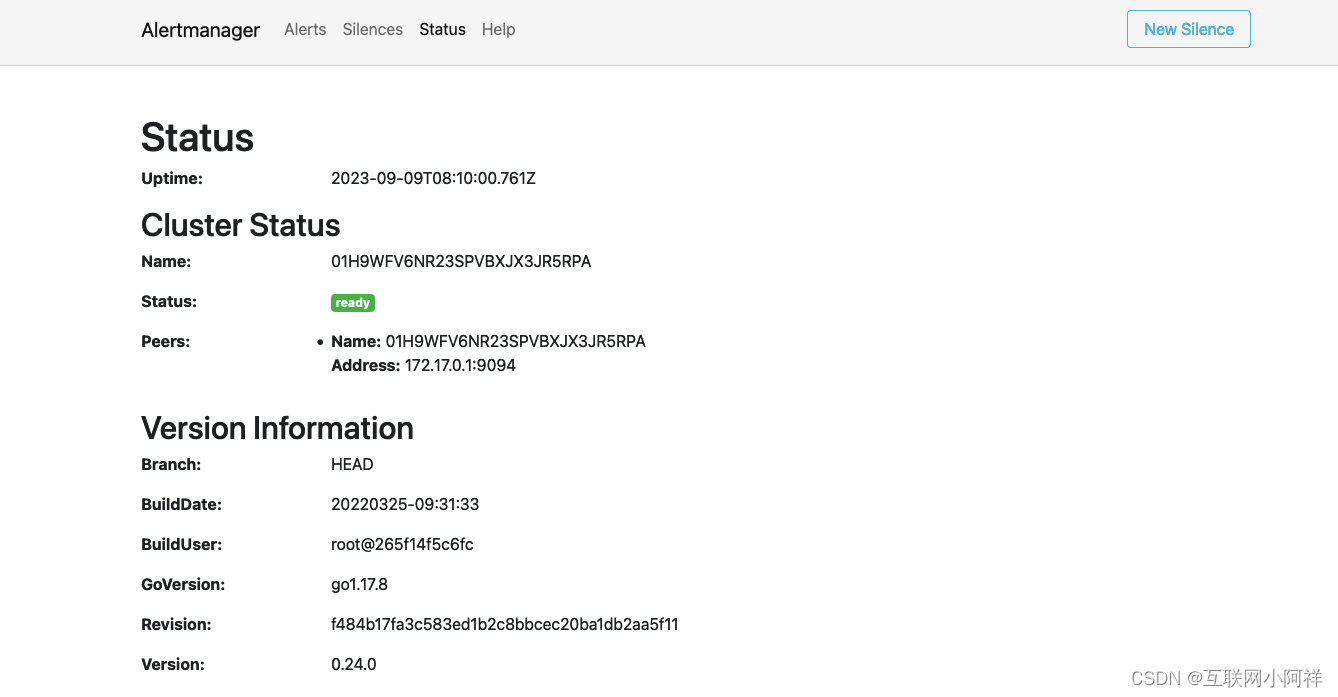The image size is (1338, 697).
Task: Select the Status navigation item
Action: click(442, 29)
